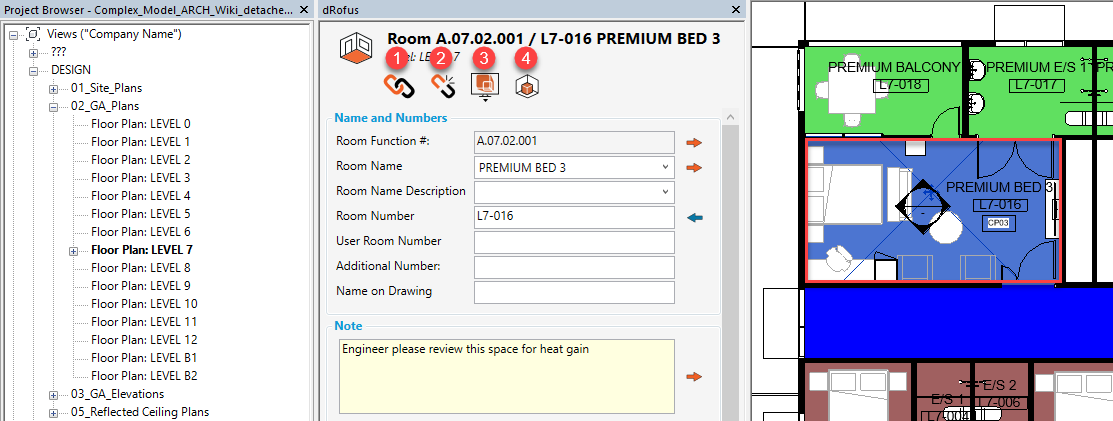Close the dRofus panel
The width and height of the screenshot is (1113, 421).
click(x=736, y=10)
